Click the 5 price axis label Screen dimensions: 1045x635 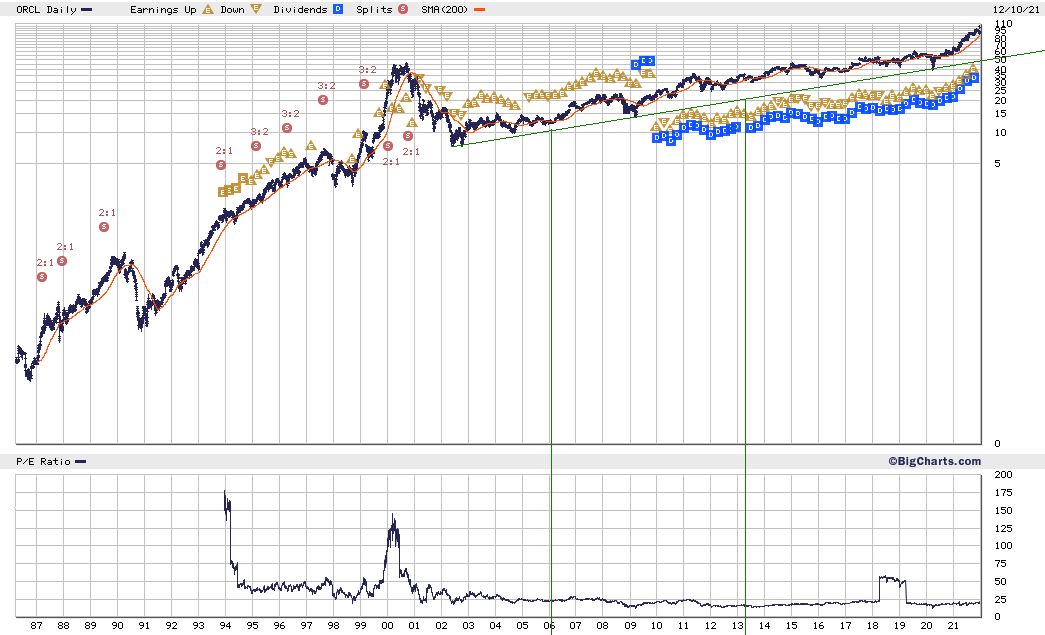coord(997,163)
